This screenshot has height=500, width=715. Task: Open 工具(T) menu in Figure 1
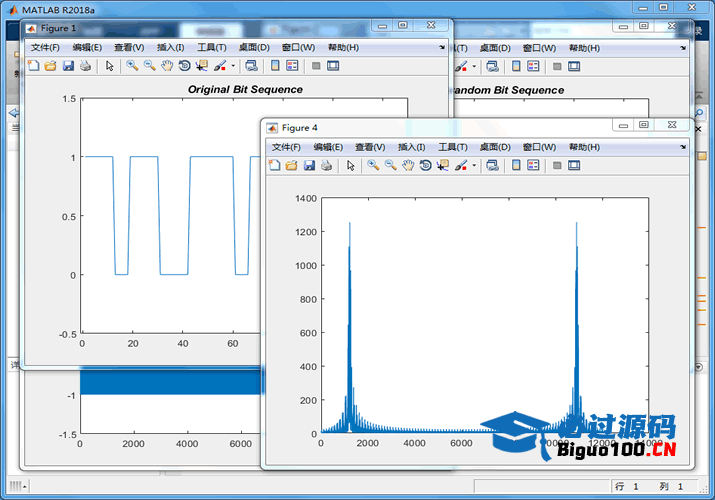point(212,47)
